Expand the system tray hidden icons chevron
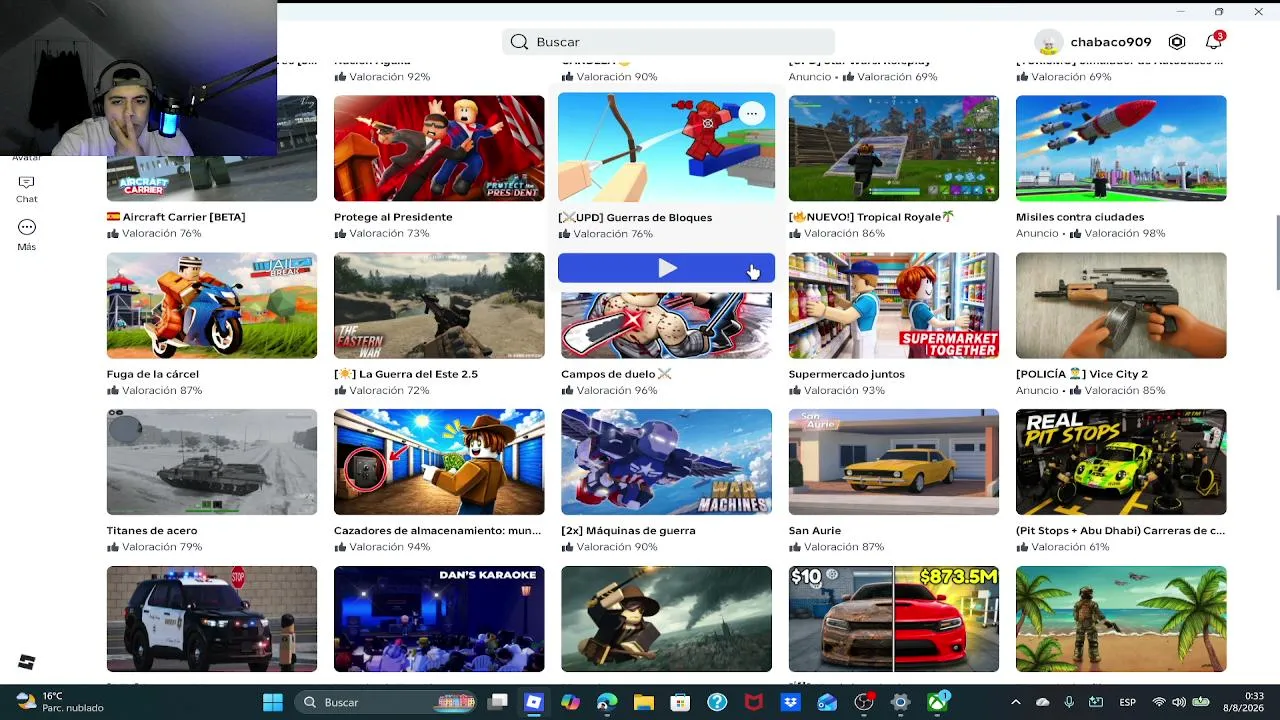Viewport: 1280px width, 720px height. click(1016, 702)
